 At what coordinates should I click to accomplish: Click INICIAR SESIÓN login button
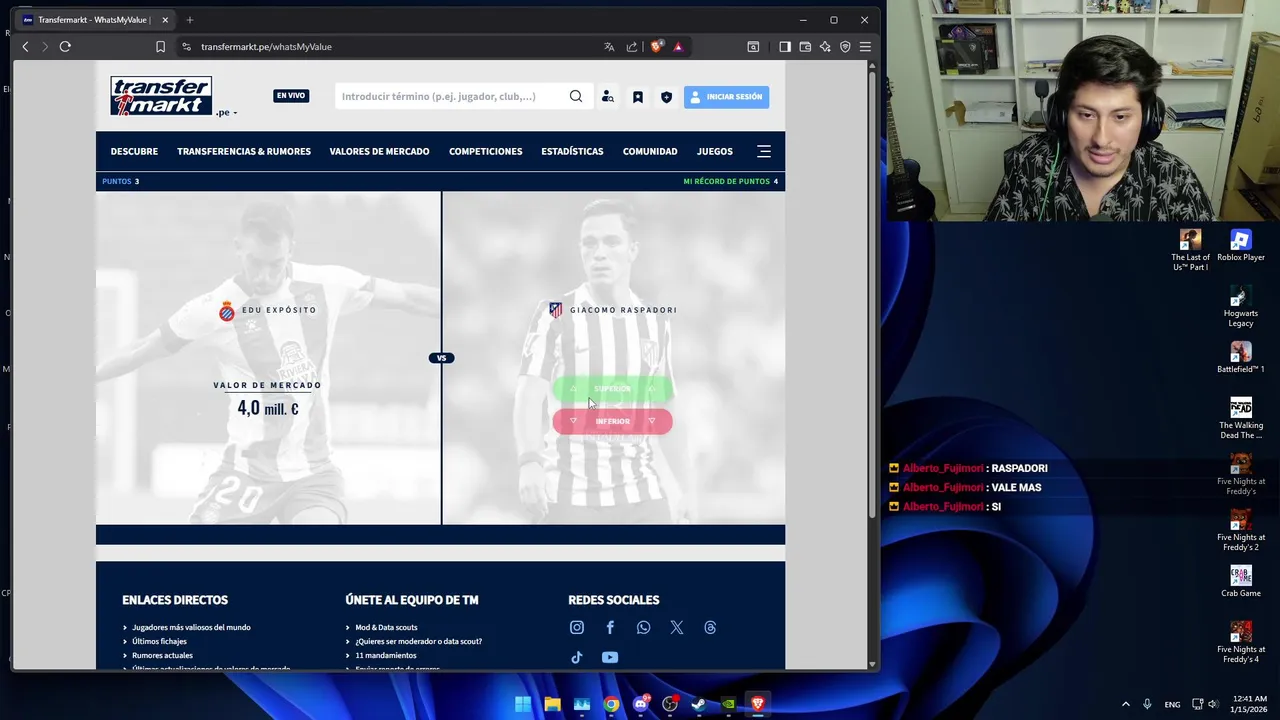(726, 97)
